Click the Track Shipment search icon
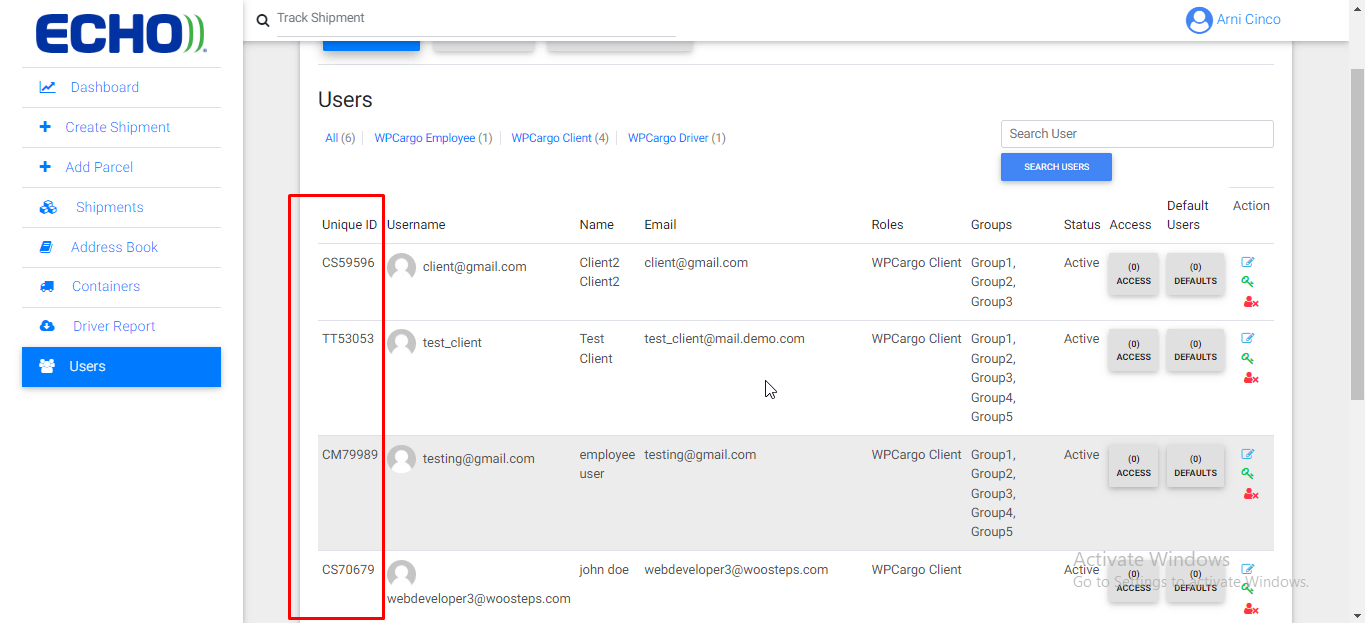 click(x=263, y=20)
